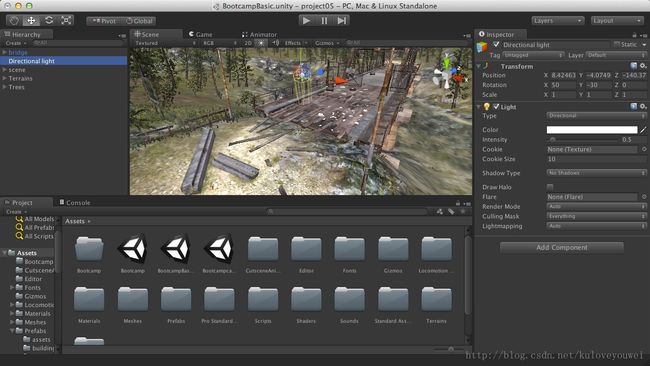
Task: Open the RGB render mode dropdown
Action: pyautogui.click(x=219, y=43)
